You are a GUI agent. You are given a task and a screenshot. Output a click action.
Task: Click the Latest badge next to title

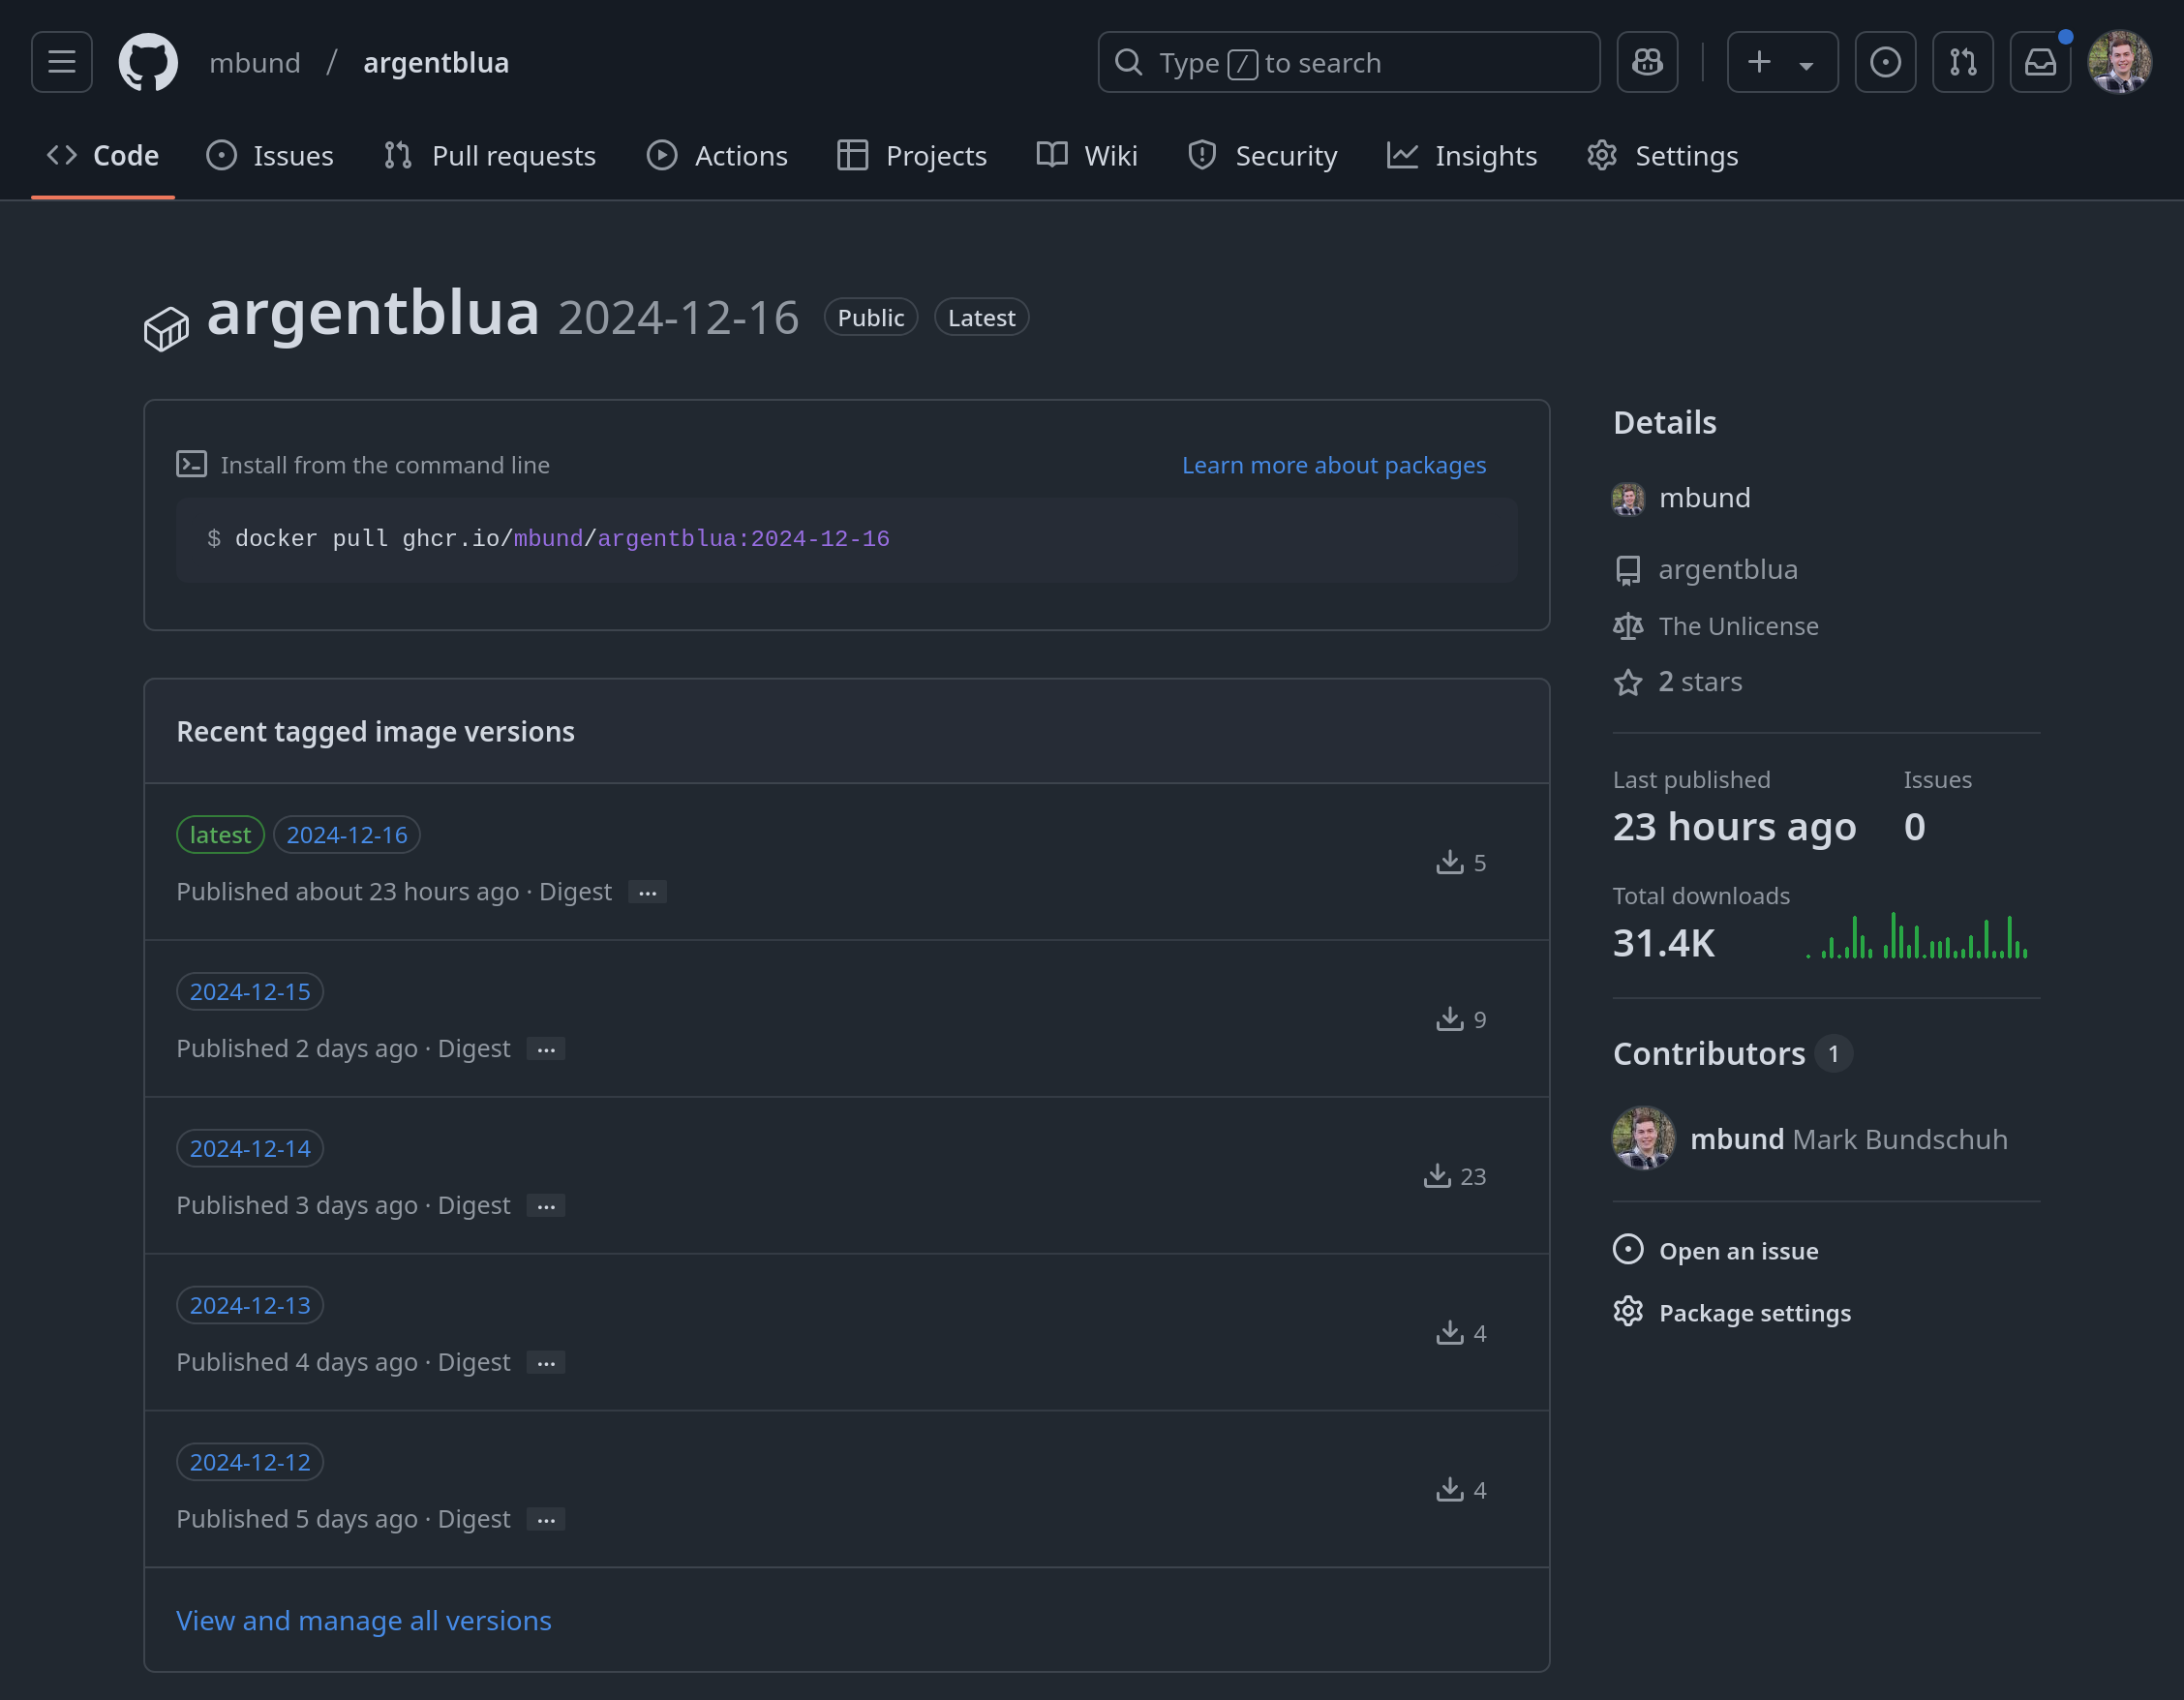click(981, 318)
